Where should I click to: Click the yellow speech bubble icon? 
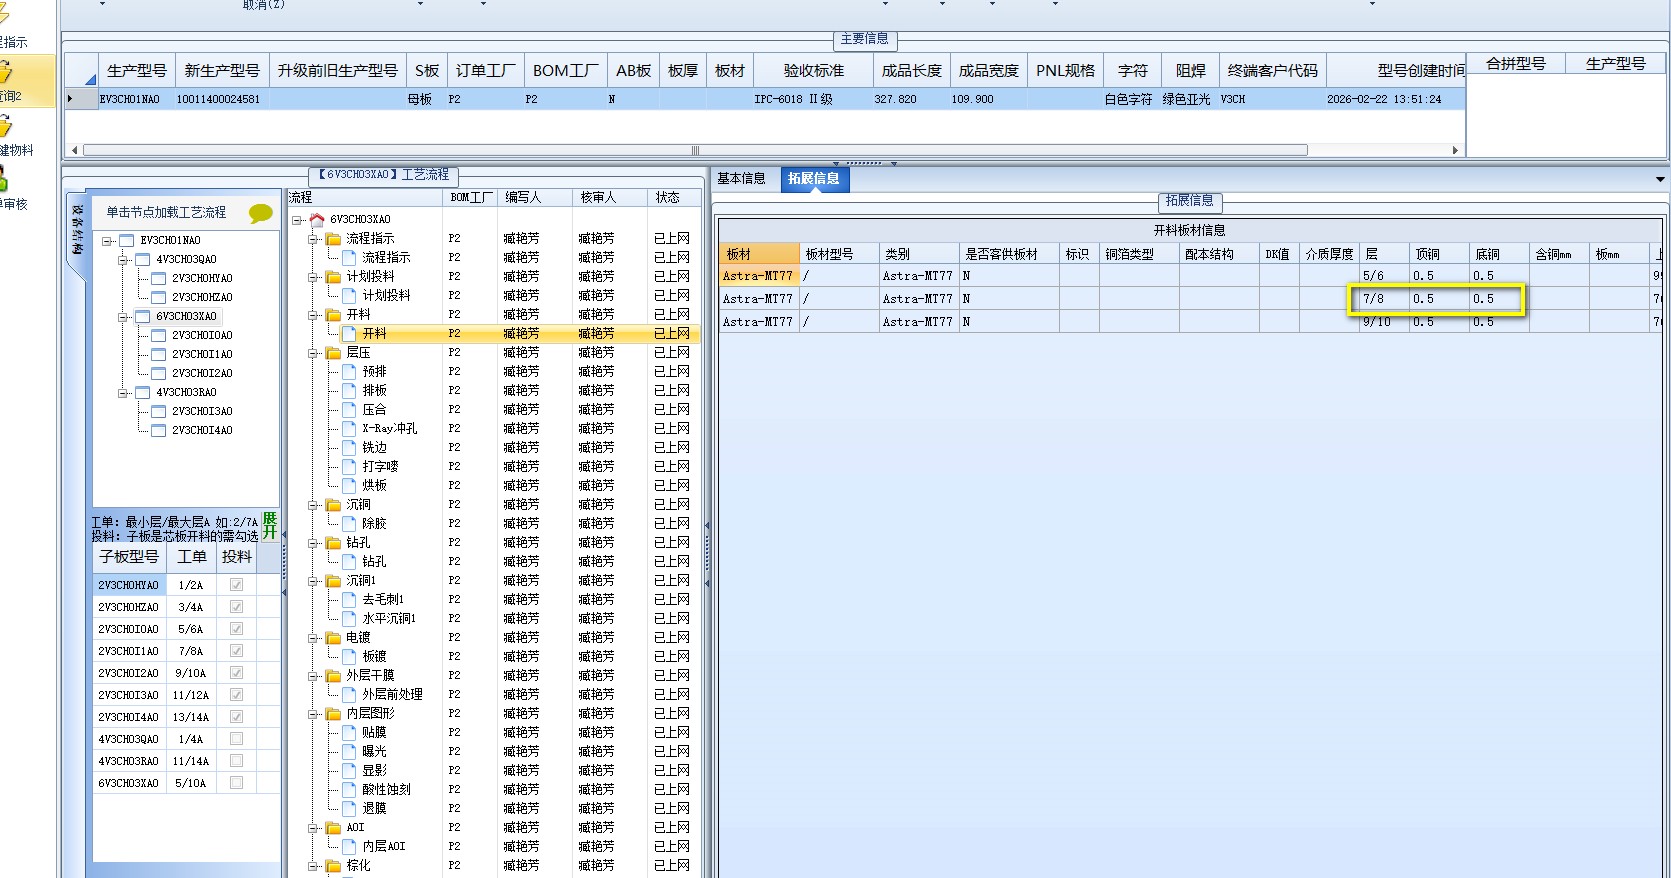click(261, 213)
